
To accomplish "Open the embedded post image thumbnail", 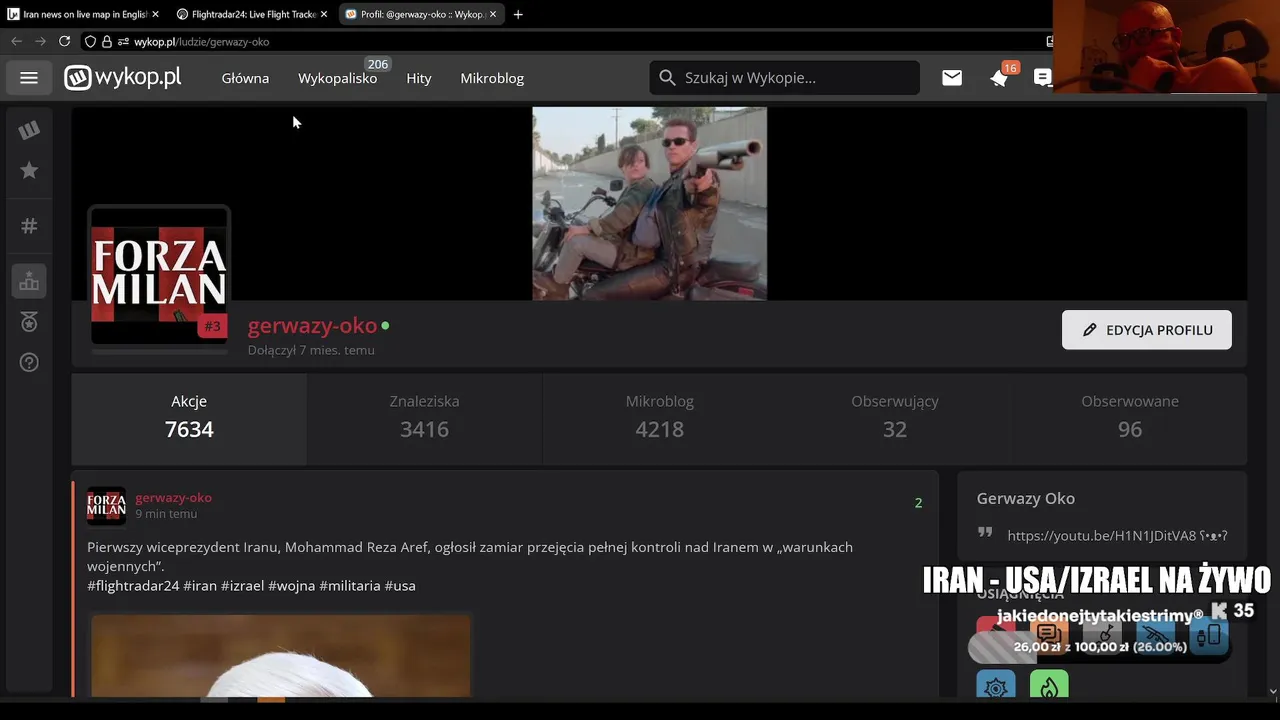I will pos(281,656).
